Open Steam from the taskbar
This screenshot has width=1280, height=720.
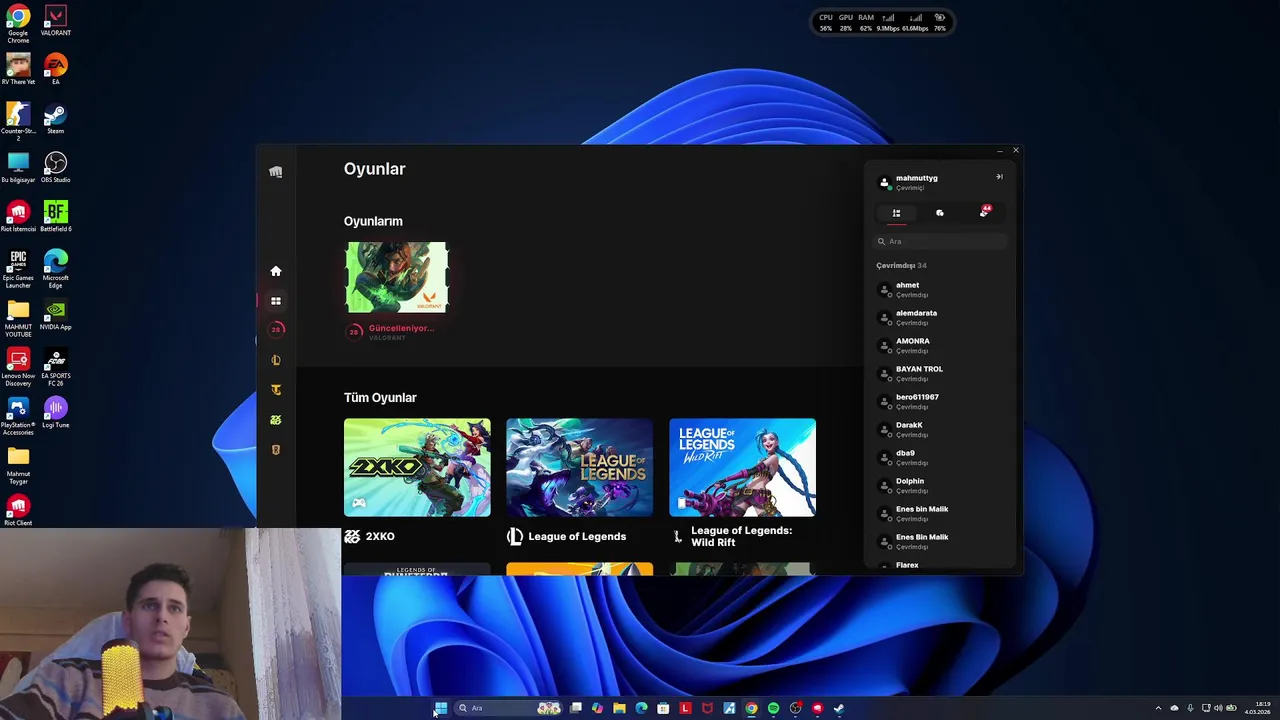click(x=839, y=708)
